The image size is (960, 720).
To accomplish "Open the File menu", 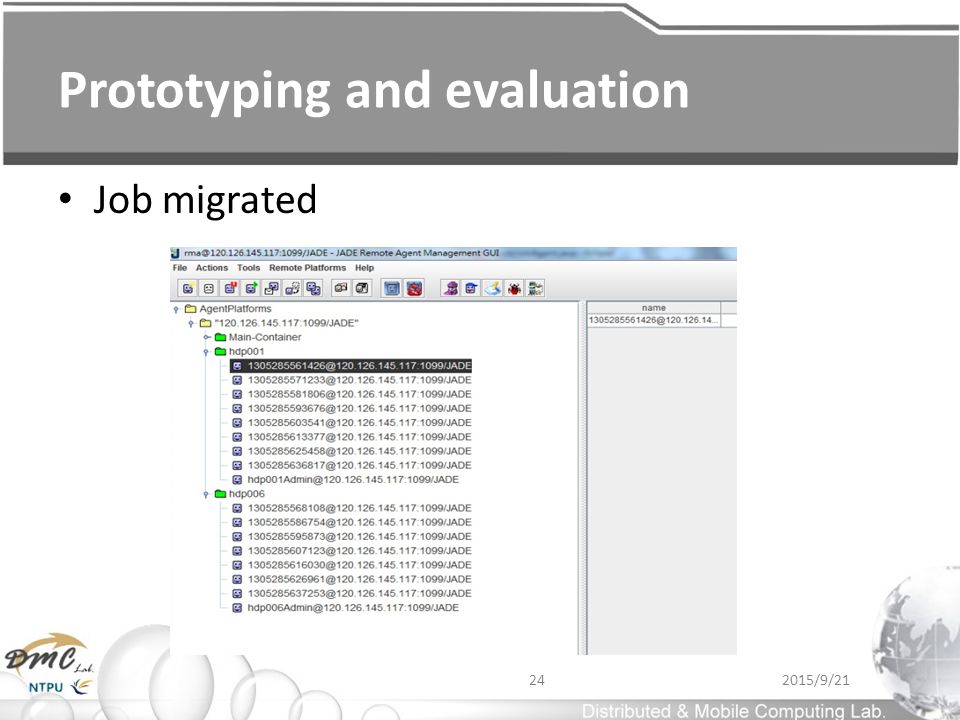I will 179,268.
